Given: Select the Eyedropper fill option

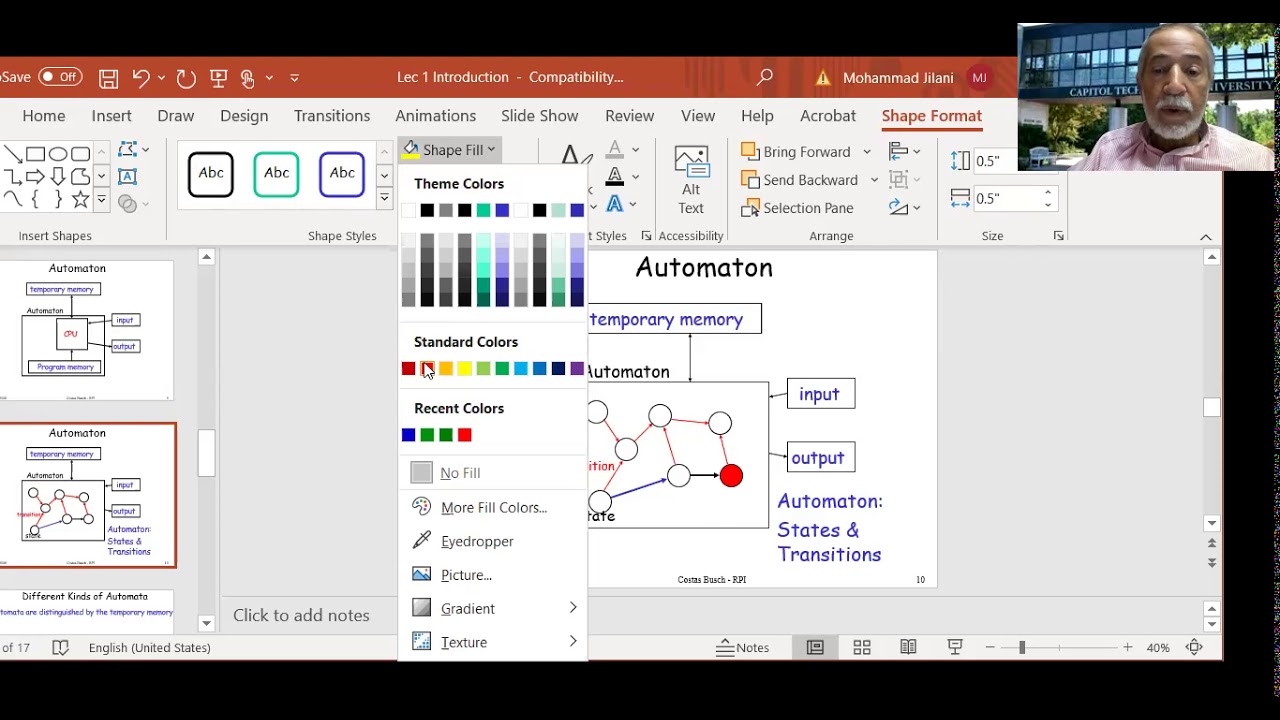Looking at the screenshot, I should 477,541.
